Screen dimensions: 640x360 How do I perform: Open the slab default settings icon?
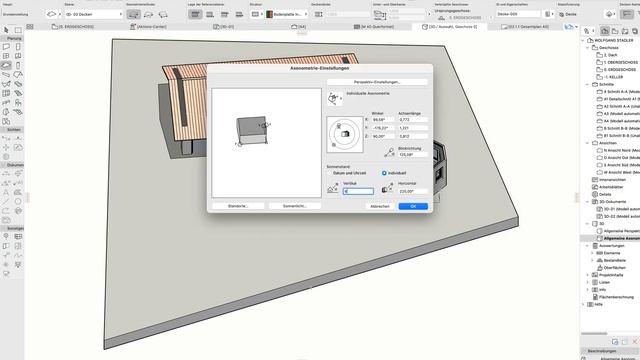pos(51,14)
